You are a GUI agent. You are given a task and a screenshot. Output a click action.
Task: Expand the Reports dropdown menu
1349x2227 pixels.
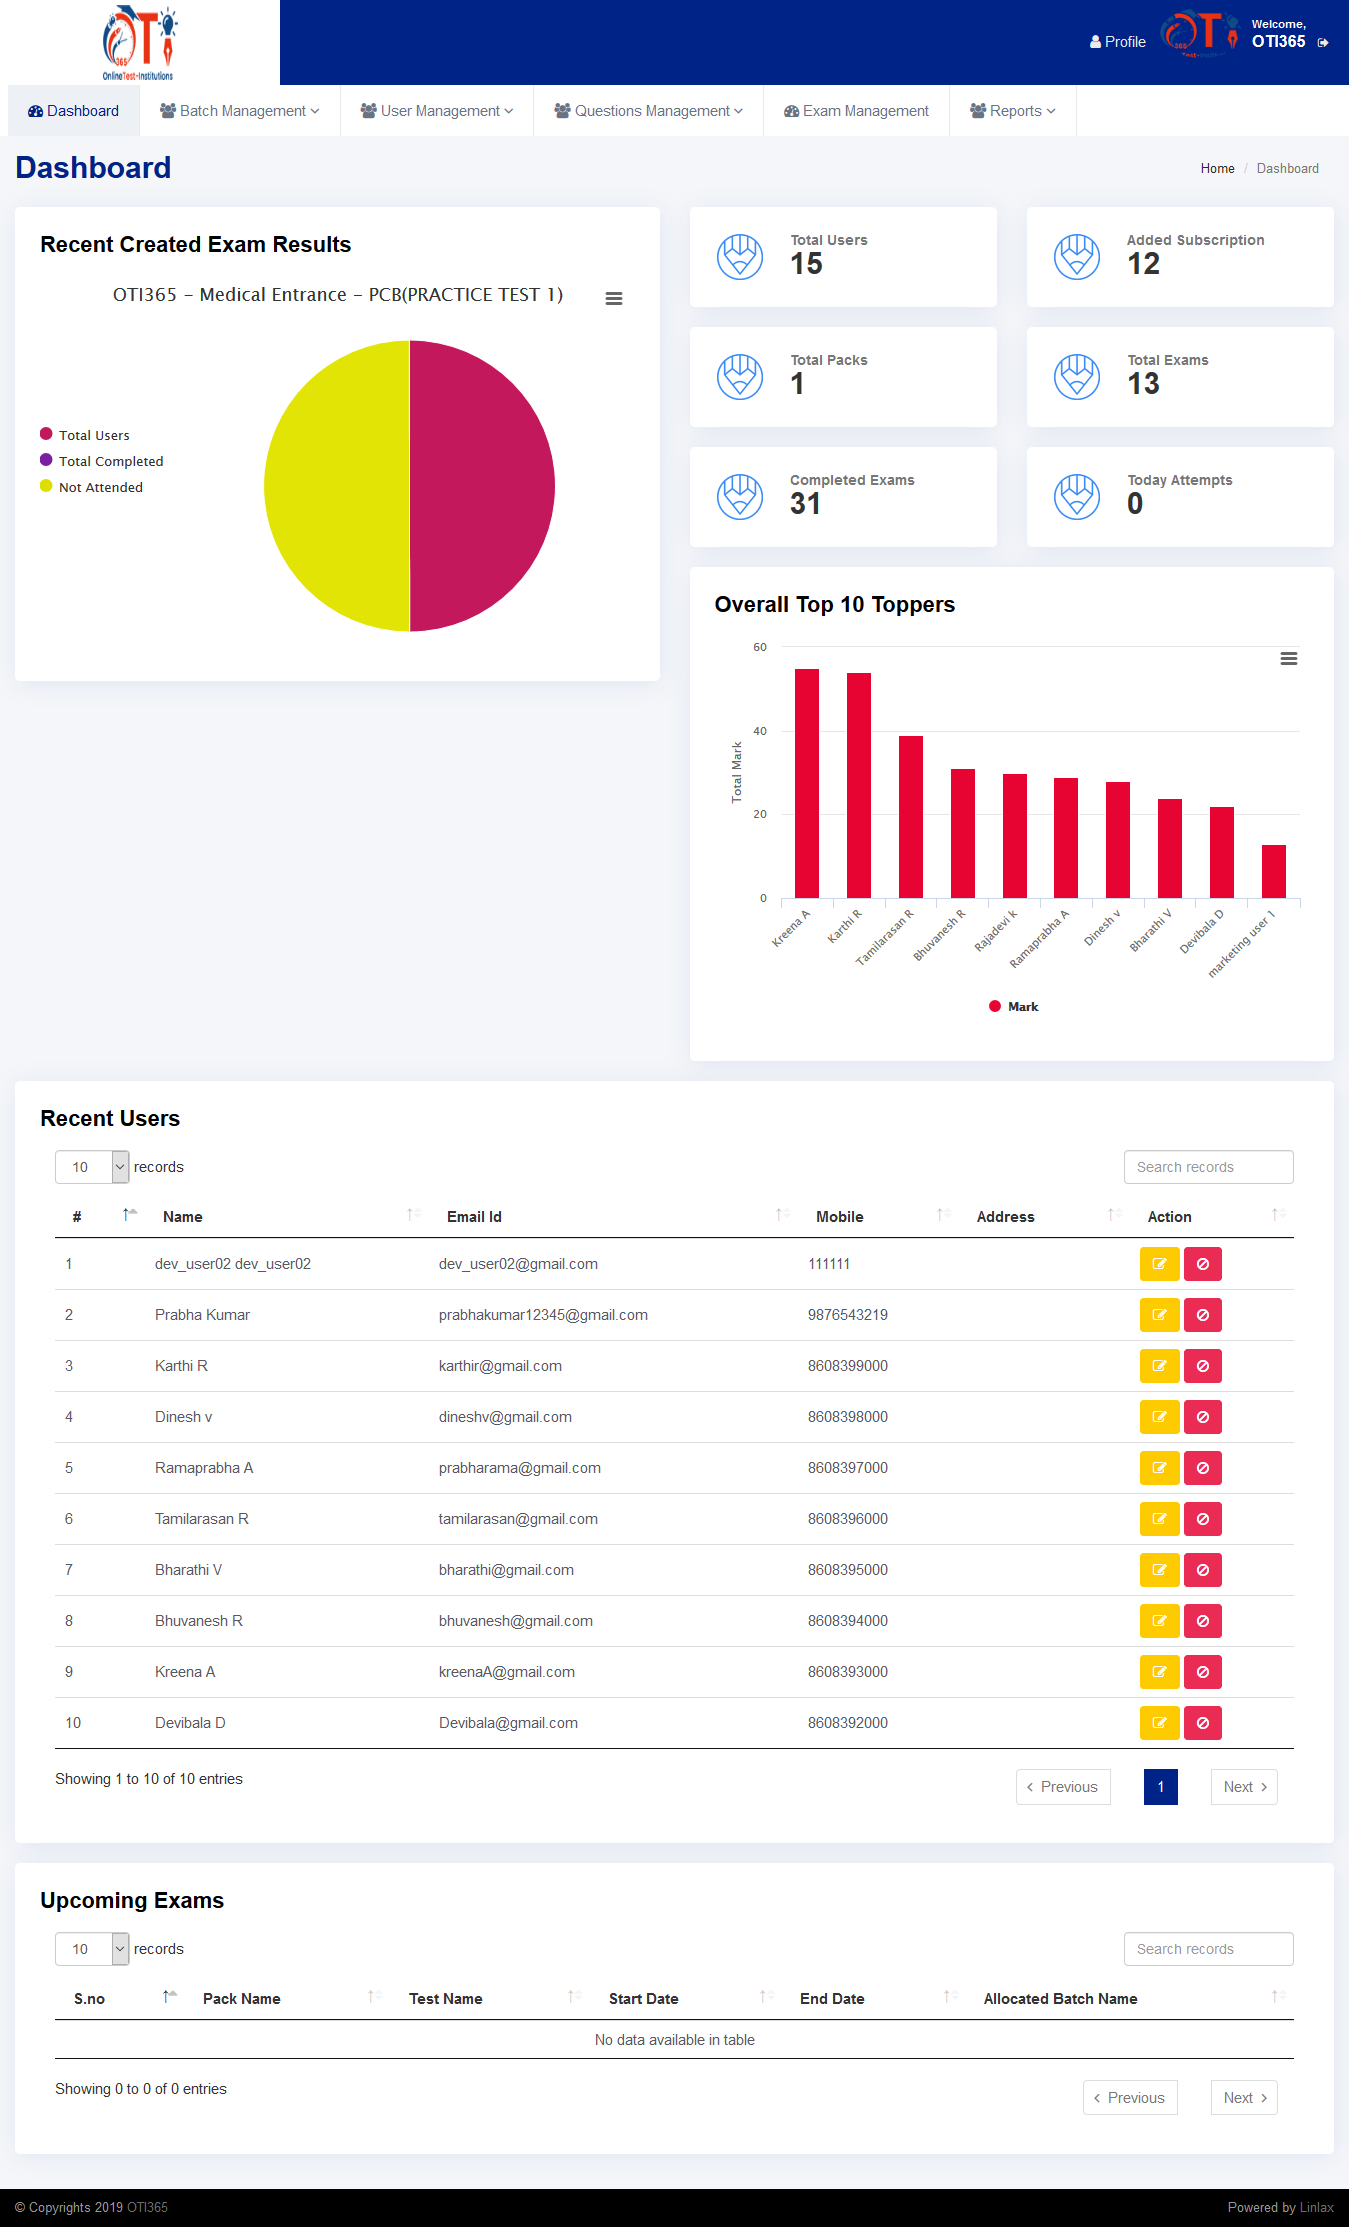click(x=1012, y=111)
